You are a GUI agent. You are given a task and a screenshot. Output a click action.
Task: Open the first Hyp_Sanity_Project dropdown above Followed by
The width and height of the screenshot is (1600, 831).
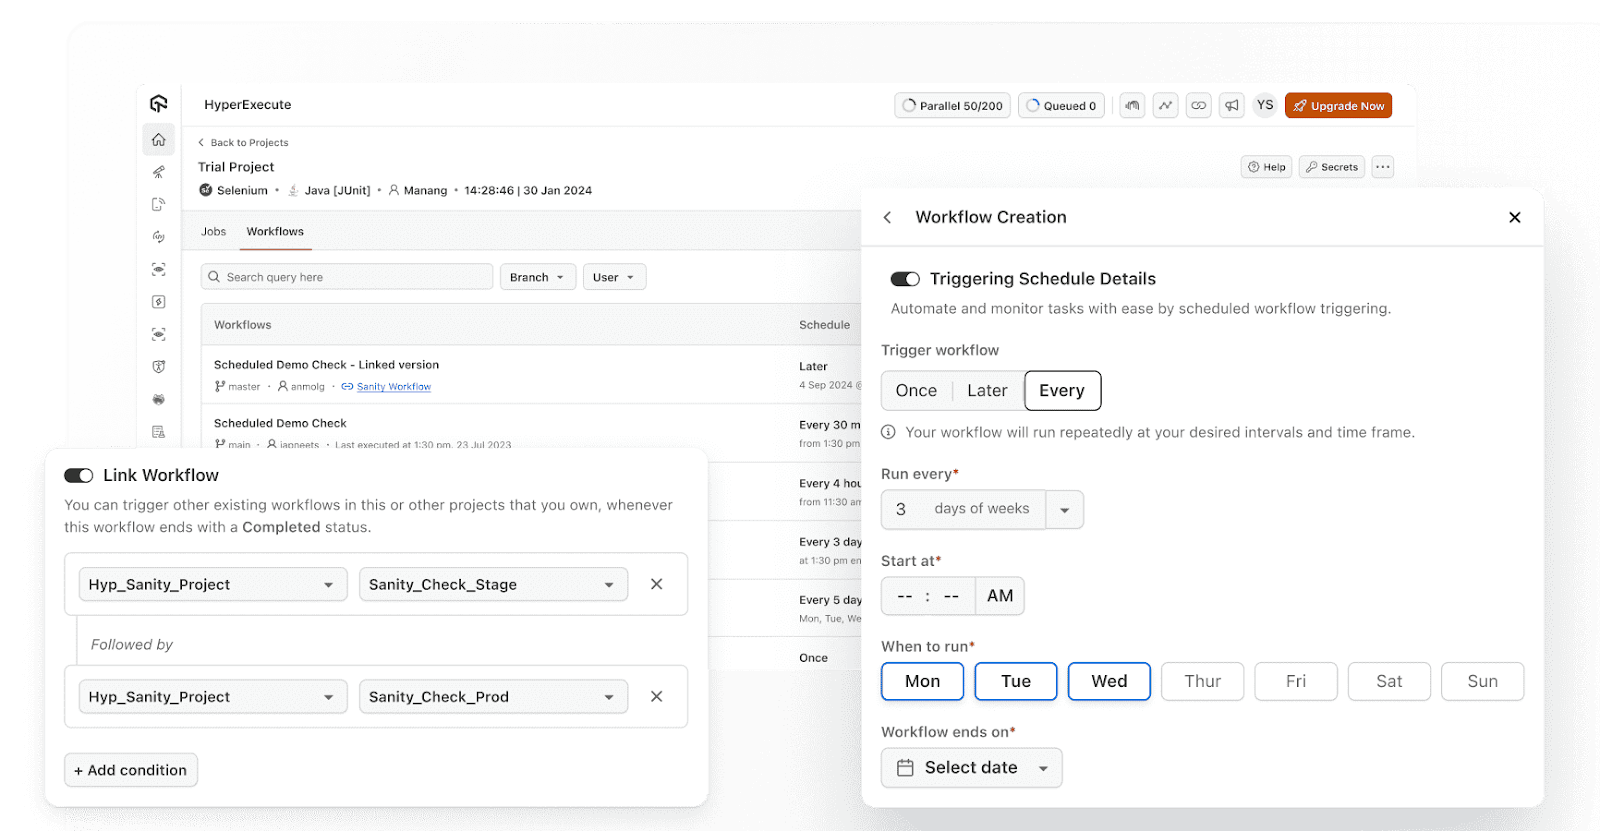tap(213, 584)
